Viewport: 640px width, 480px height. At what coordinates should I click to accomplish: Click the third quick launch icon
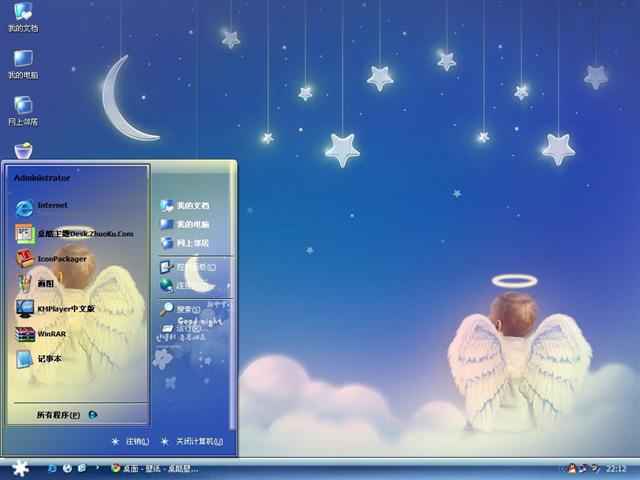[82, 468]
